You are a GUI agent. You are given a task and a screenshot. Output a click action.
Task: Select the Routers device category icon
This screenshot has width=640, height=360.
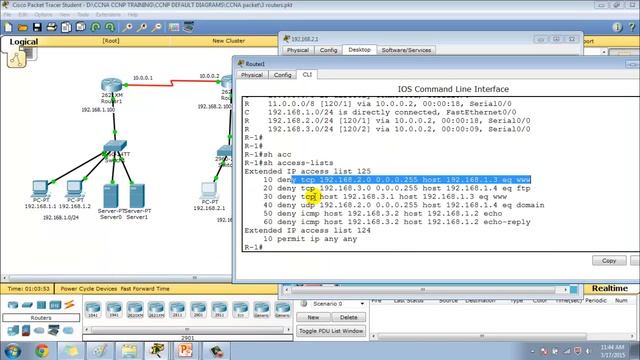13,305
